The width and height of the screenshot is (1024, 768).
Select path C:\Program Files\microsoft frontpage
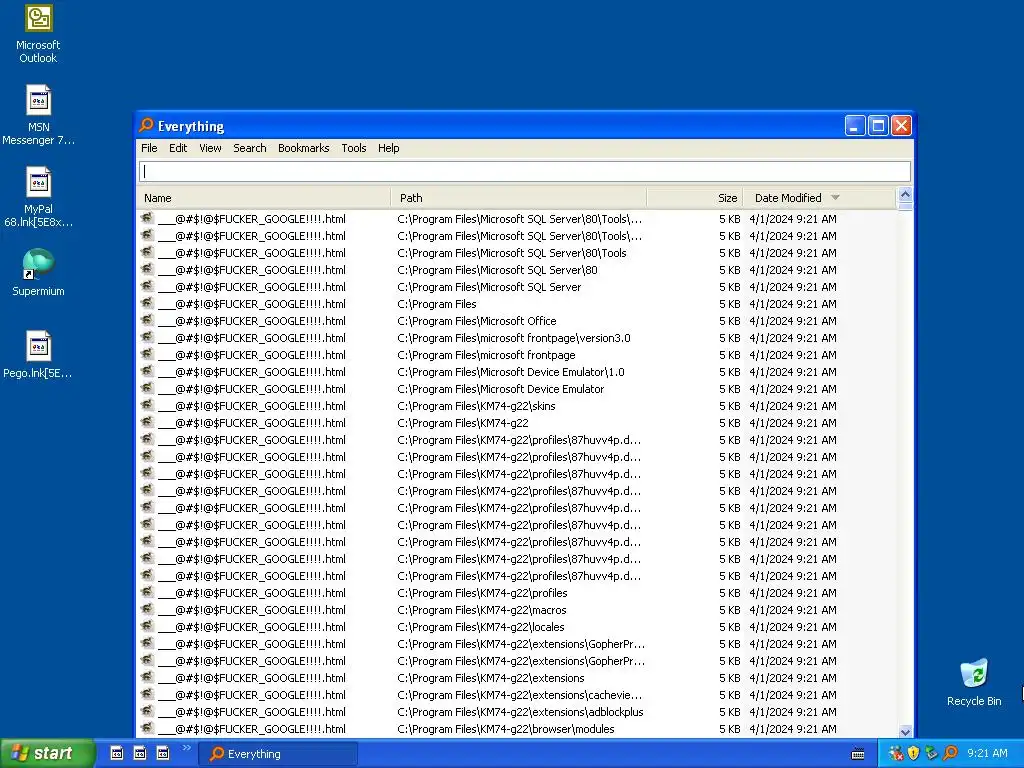[x=486, y=355]
